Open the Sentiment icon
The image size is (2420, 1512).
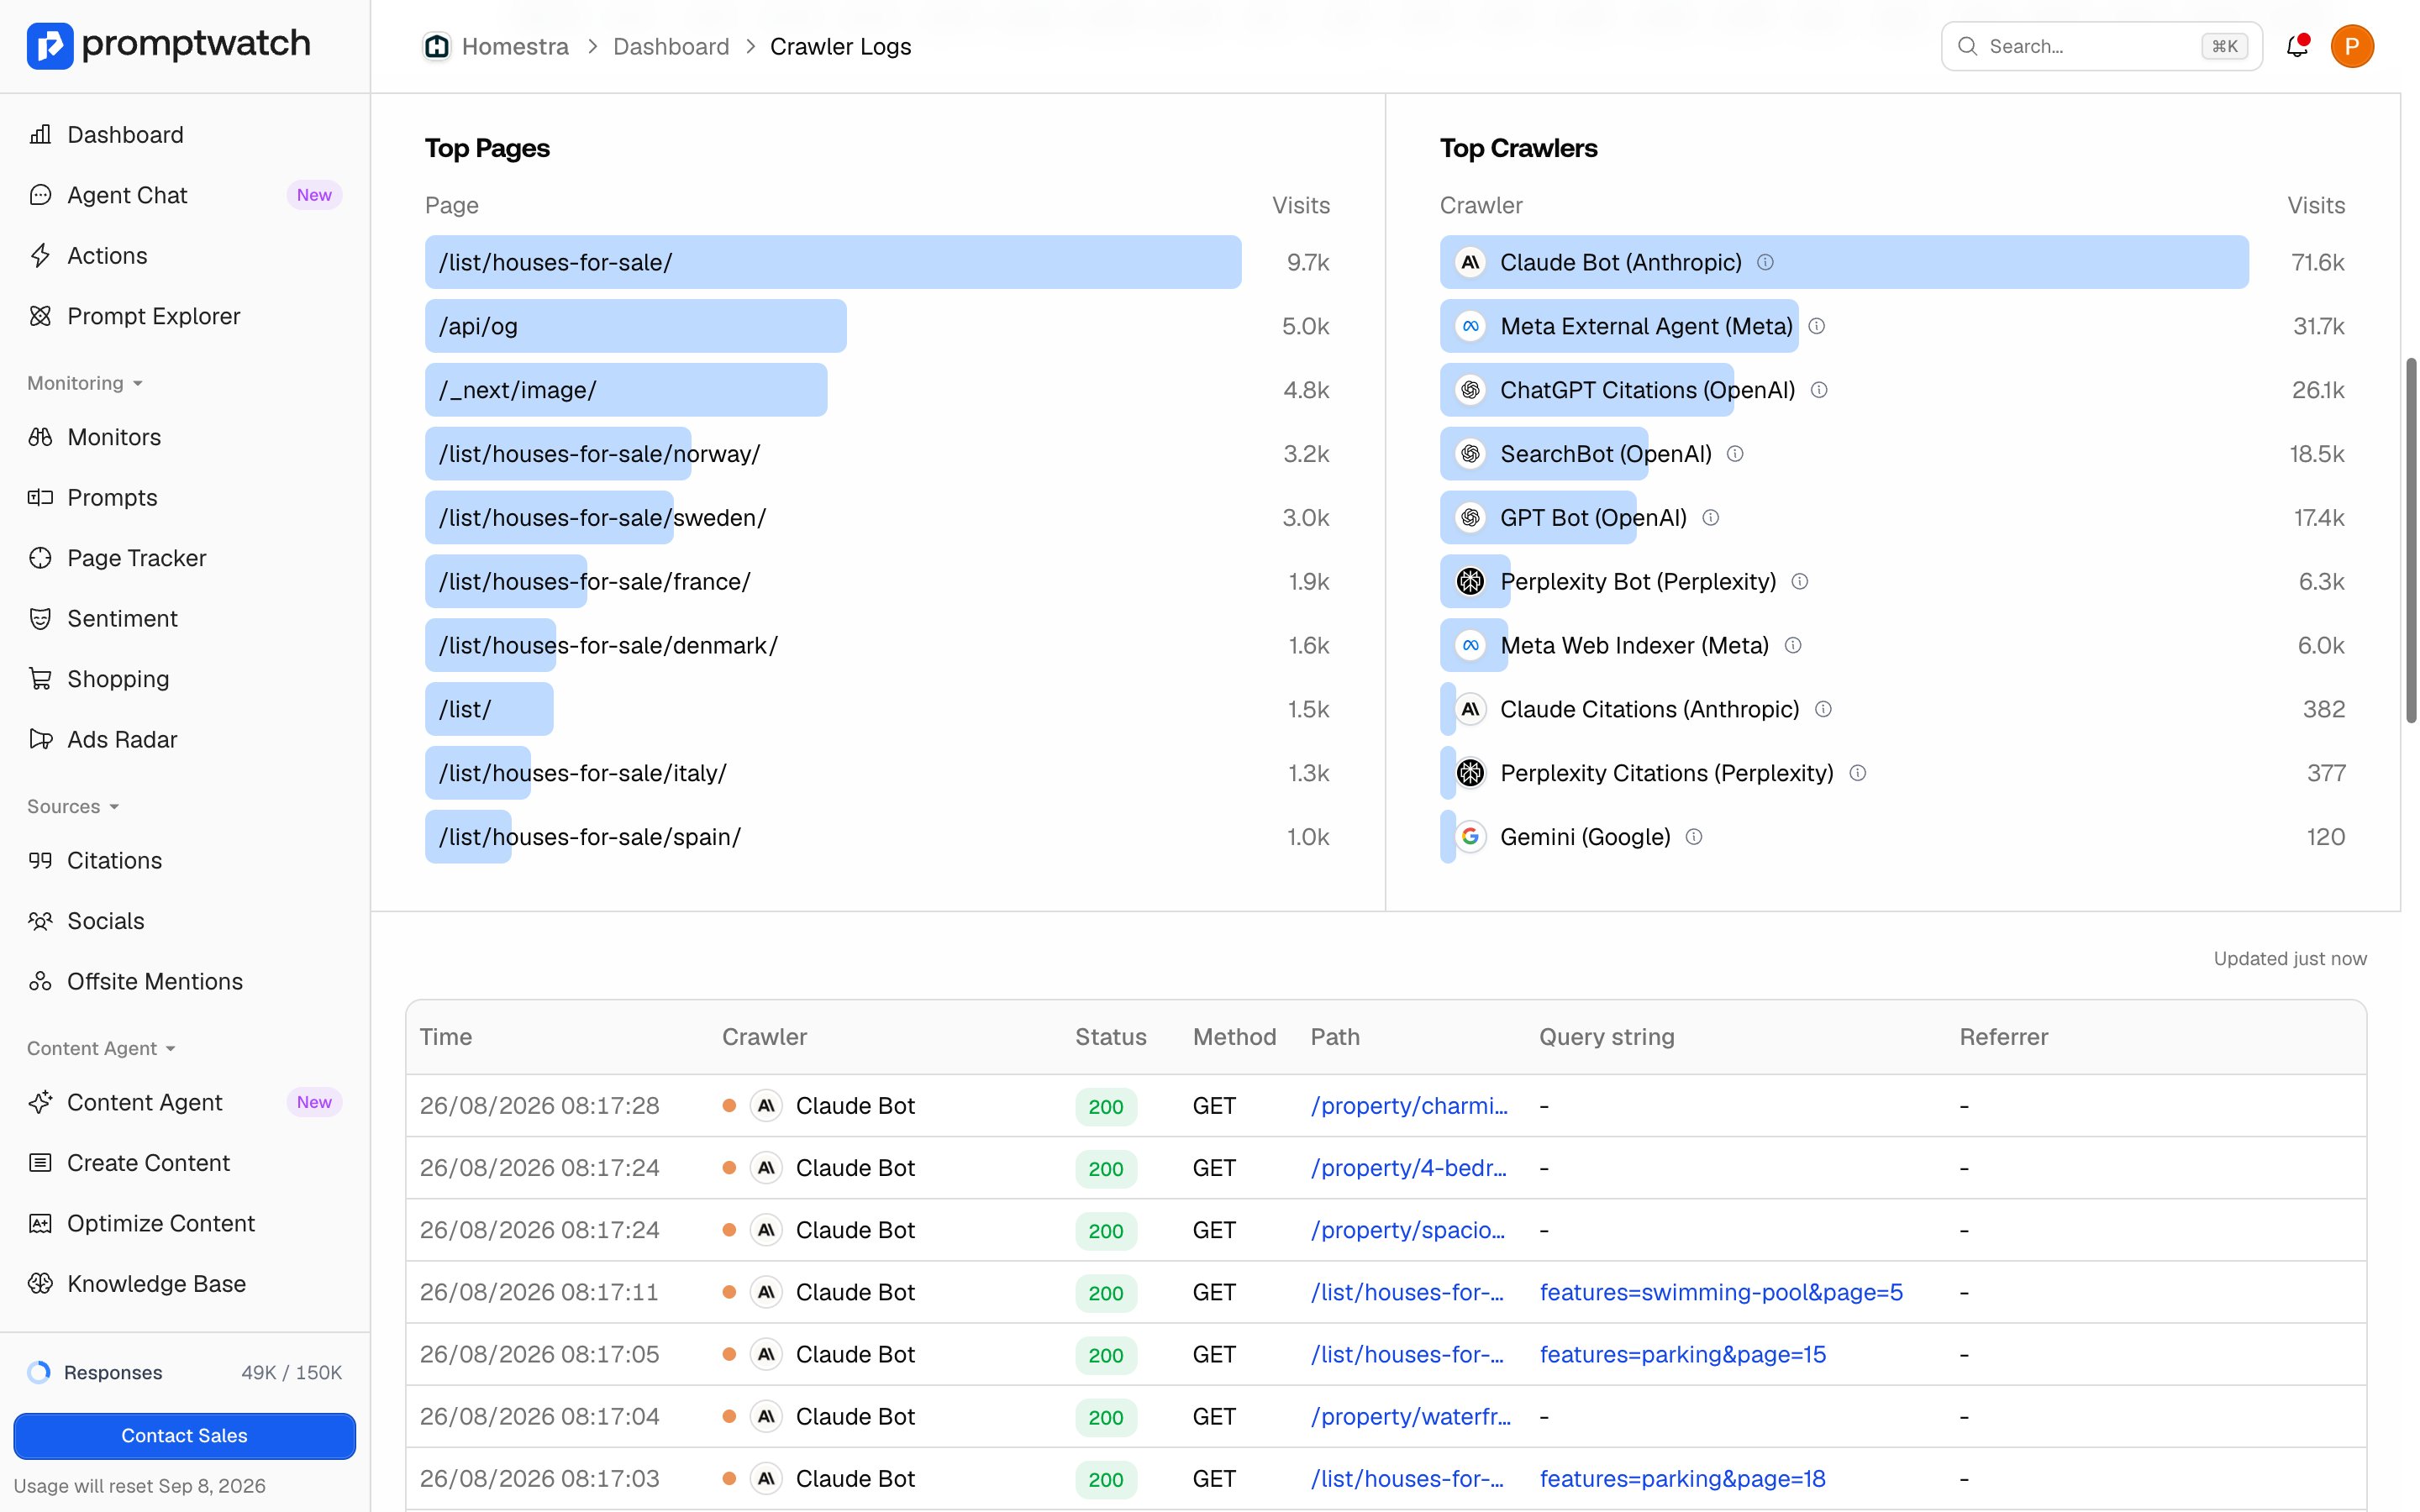[x=40, y=618]
